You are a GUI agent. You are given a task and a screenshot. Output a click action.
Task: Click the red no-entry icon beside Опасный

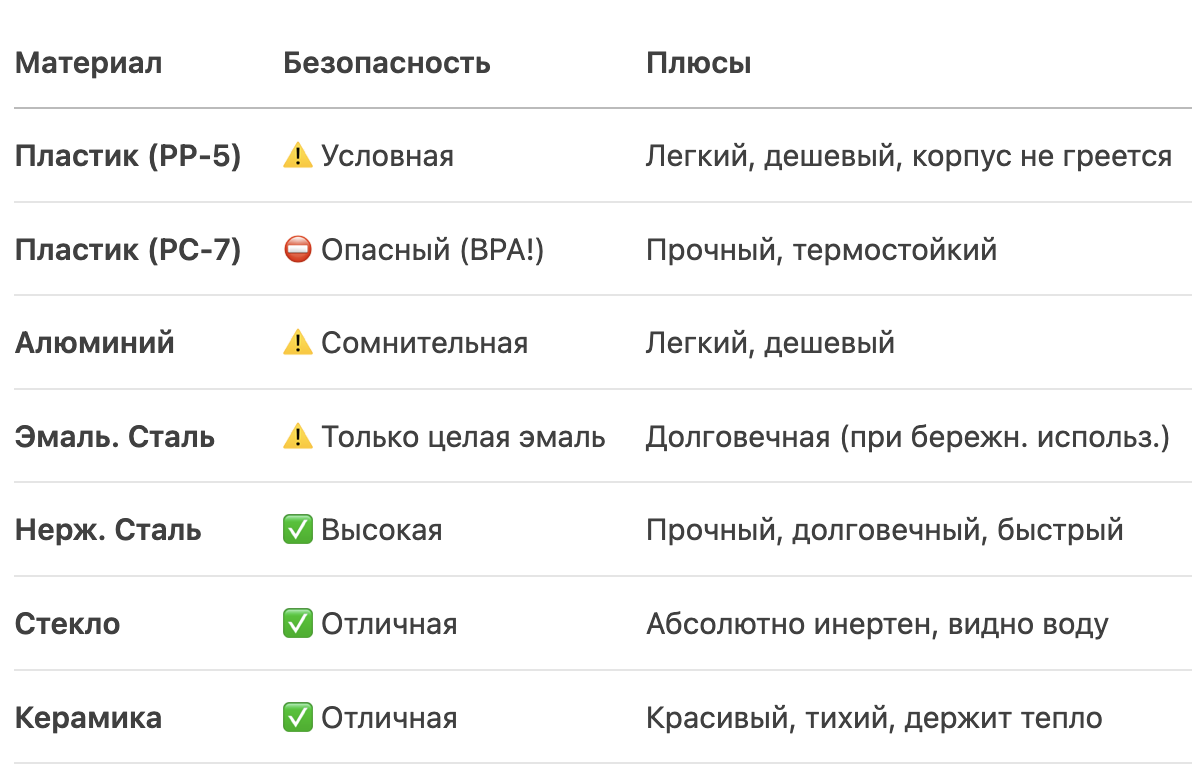(297, 249)
